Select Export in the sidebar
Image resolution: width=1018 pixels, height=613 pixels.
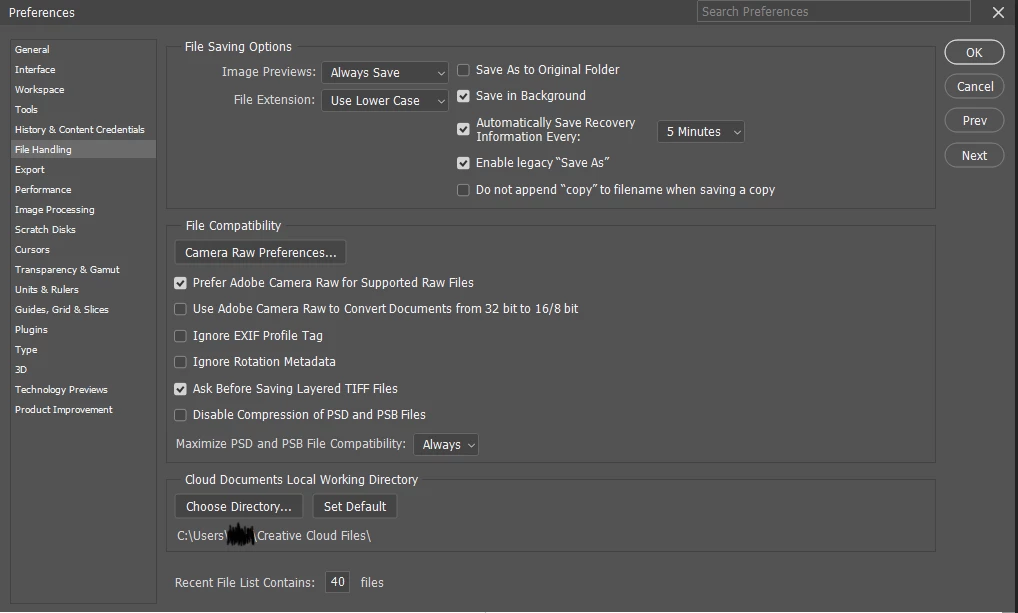pos(83,169)
